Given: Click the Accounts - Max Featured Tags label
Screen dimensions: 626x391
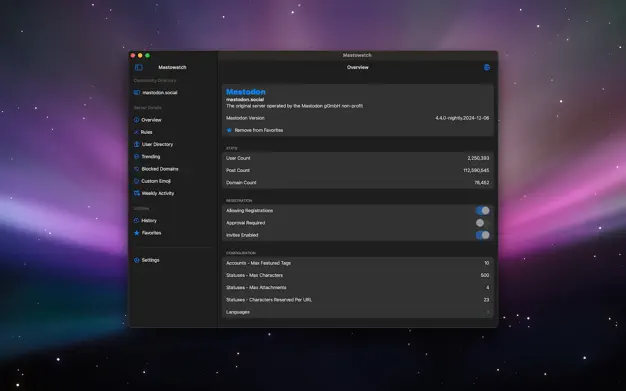Looking at the screenshot, I should [x=258, y=263].
